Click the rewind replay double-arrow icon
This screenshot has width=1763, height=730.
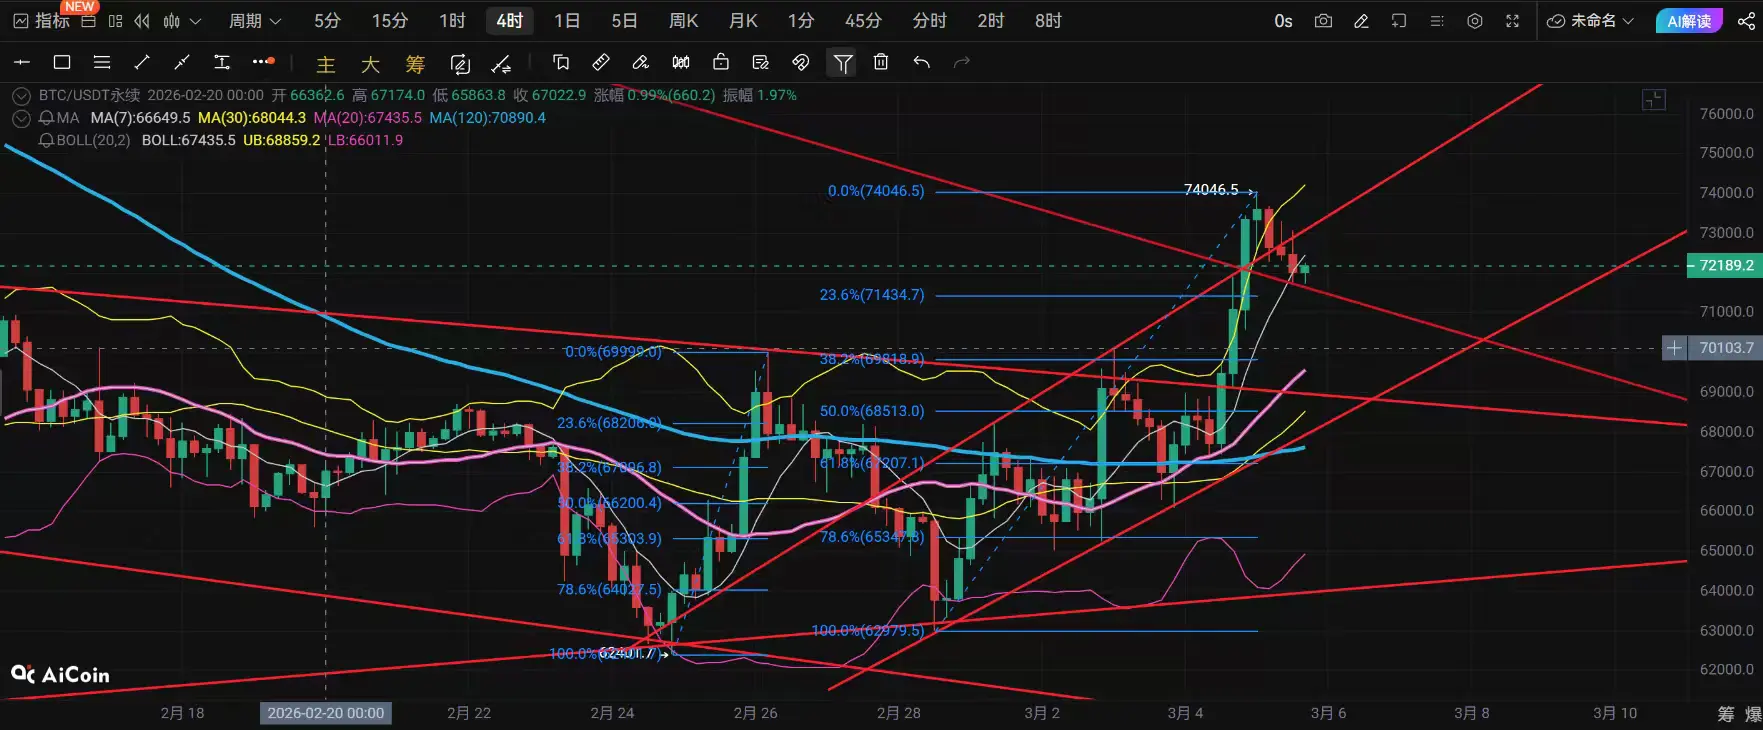point(142,21)
